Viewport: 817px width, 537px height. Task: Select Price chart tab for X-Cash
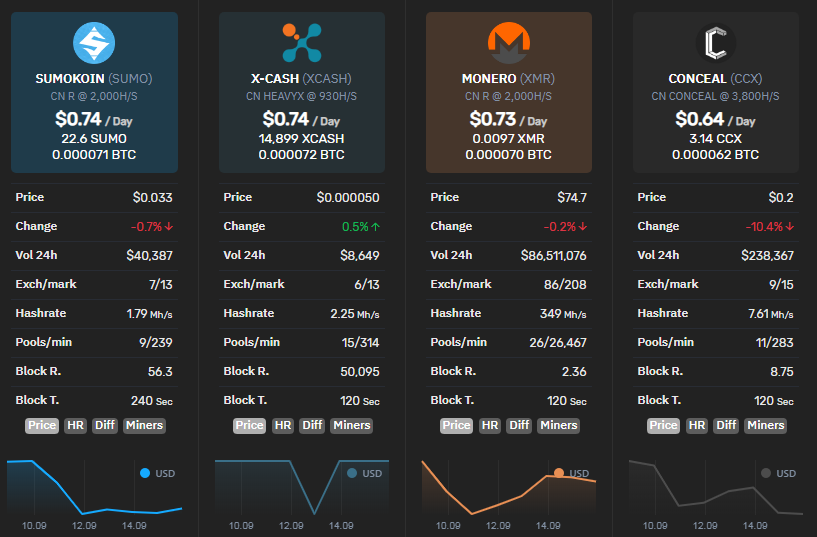pos(249,426)
